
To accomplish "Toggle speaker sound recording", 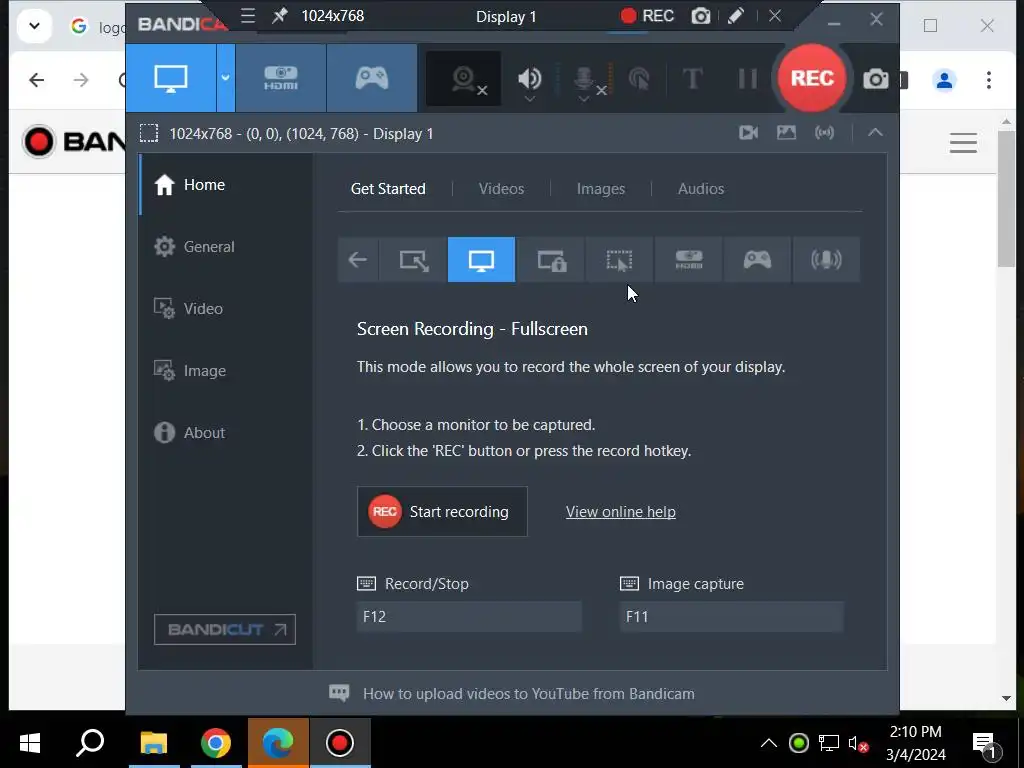I will click(529, 78).
